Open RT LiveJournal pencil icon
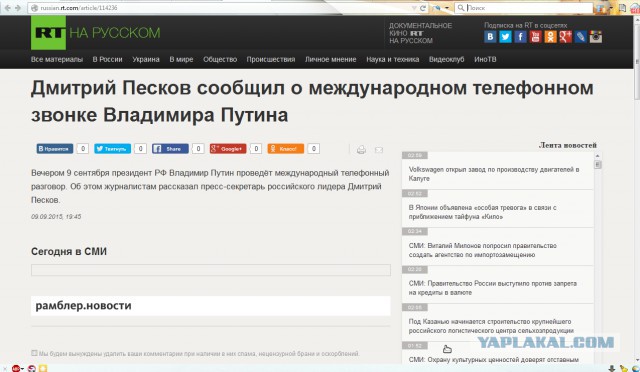Screen dimensions: 640x372 [x=580, y=37]
